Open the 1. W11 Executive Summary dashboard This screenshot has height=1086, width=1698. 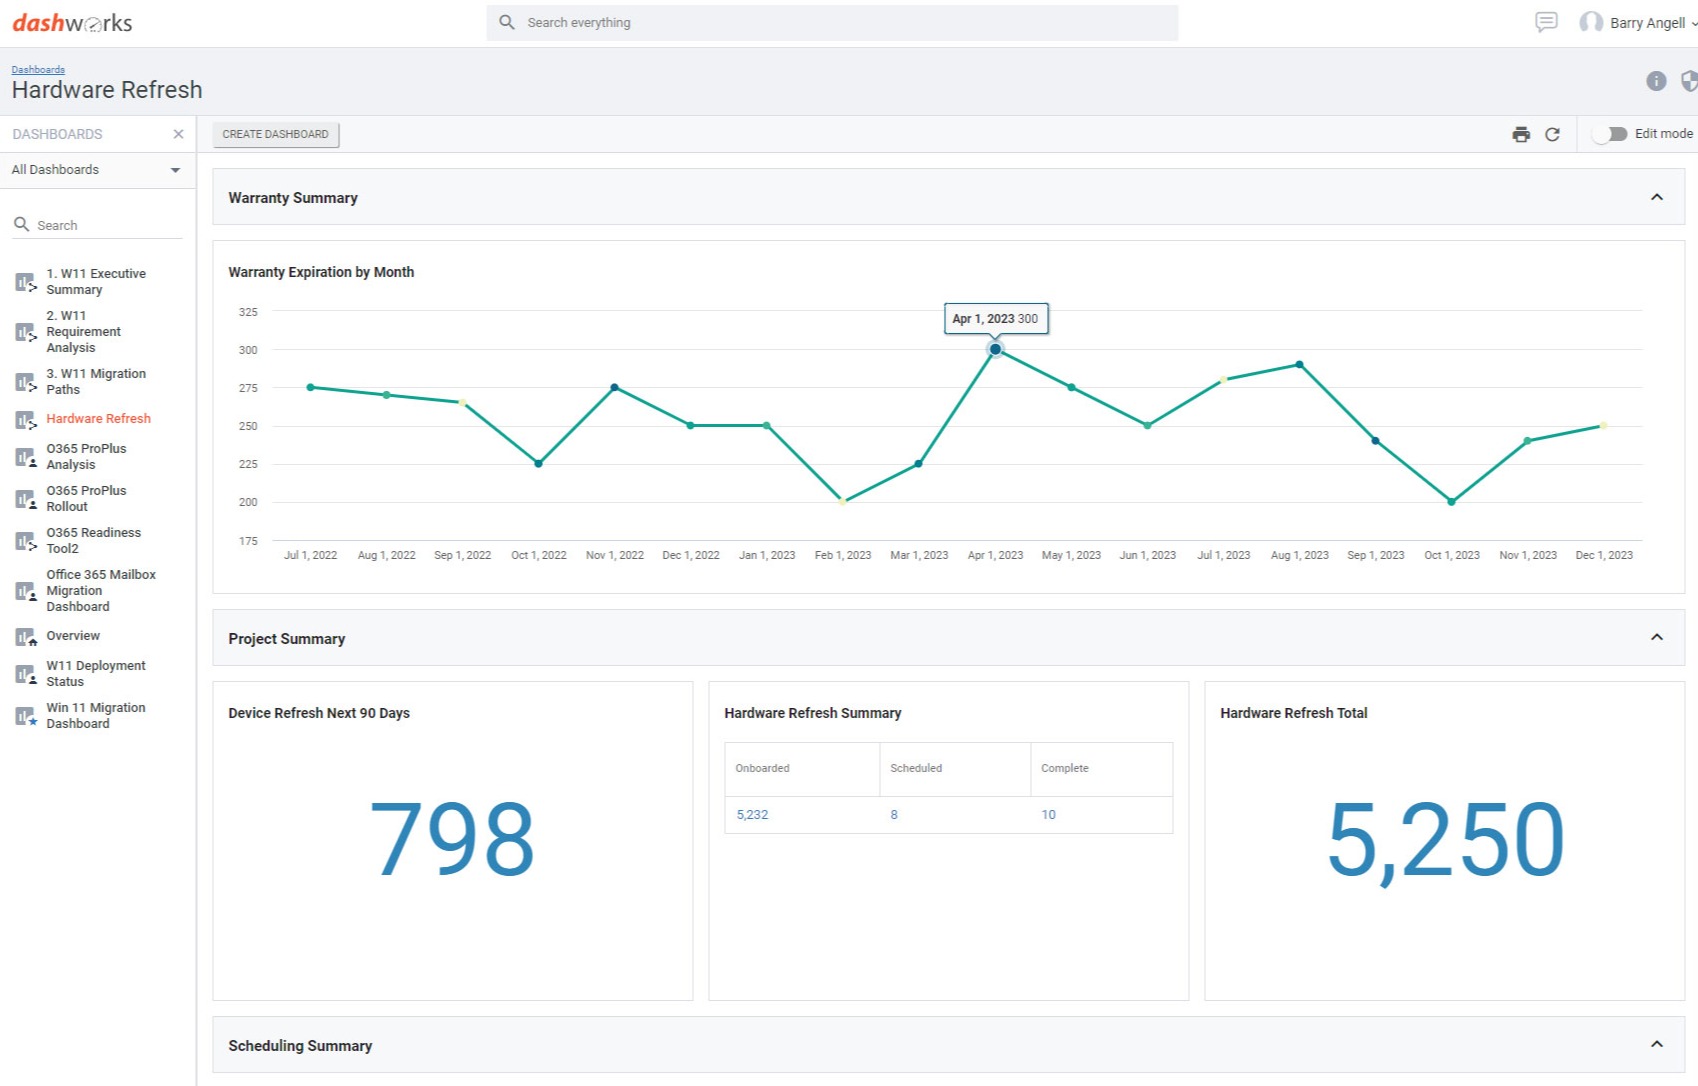[95, 281]
